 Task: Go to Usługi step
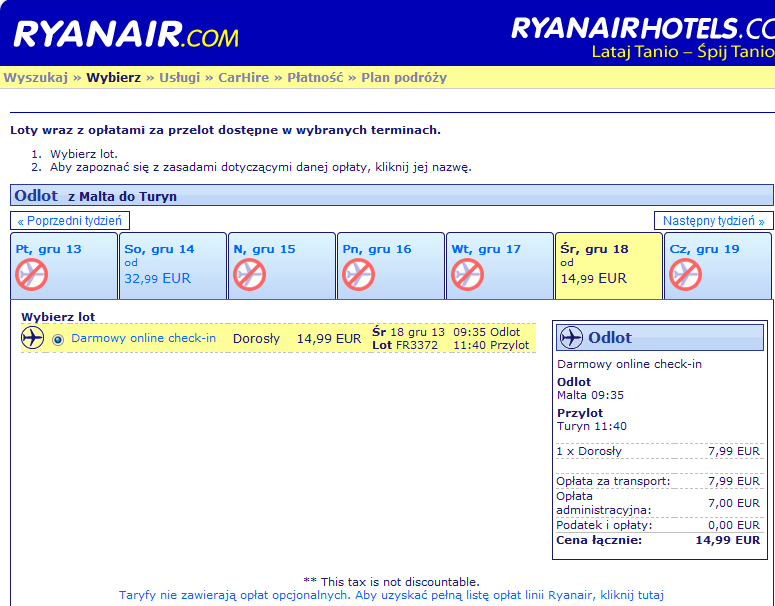179,78
